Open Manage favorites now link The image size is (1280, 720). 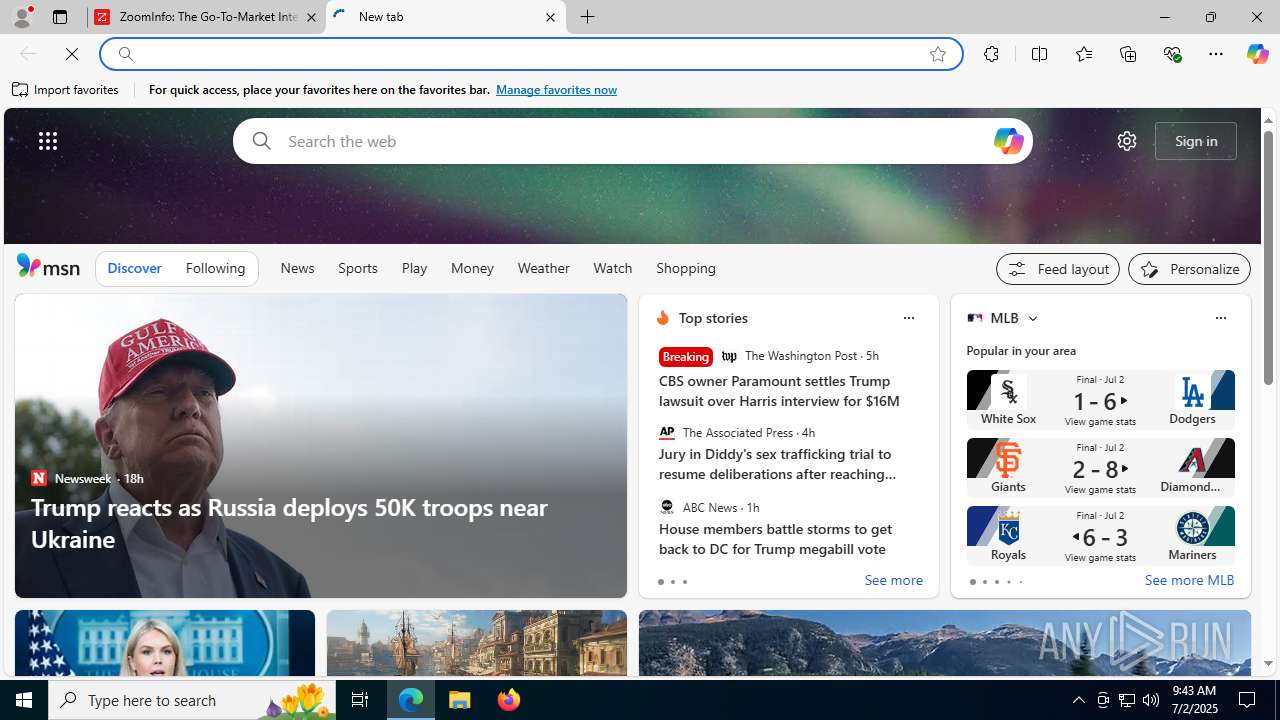[556, 90]
